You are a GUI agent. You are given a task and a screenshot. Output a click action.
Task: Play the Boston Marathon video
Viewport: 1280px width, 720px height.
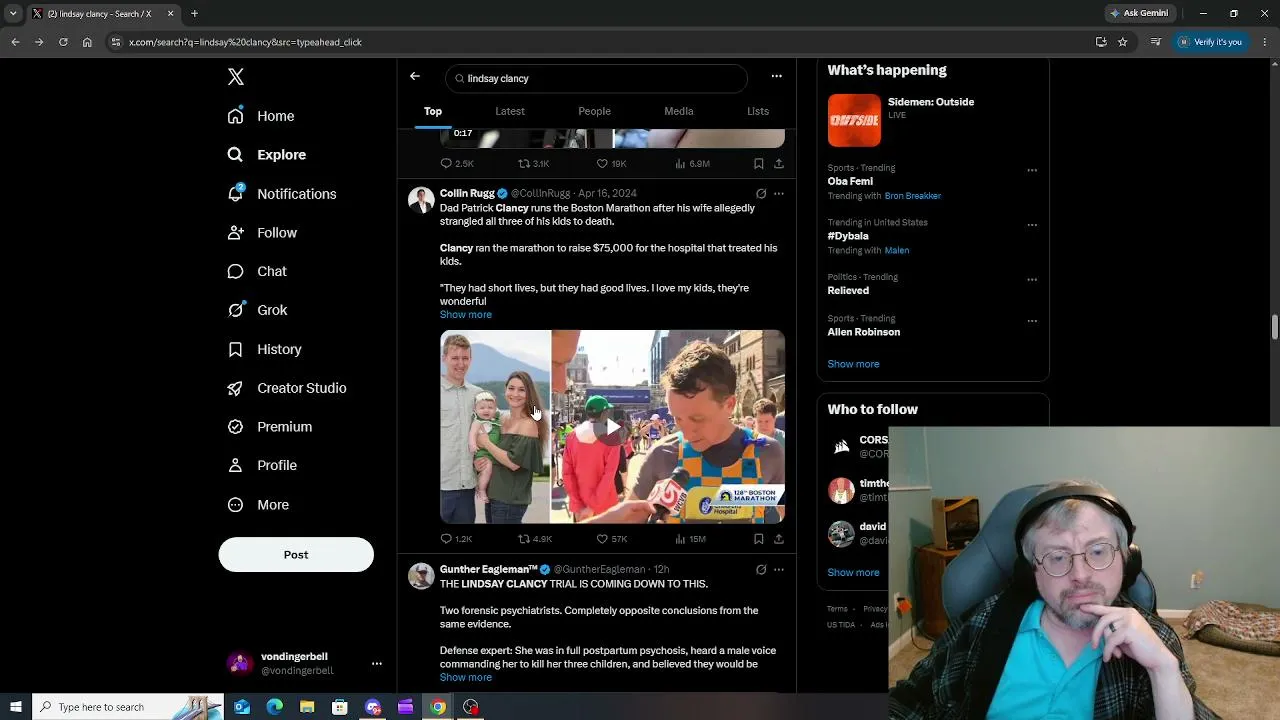(612, 427)
